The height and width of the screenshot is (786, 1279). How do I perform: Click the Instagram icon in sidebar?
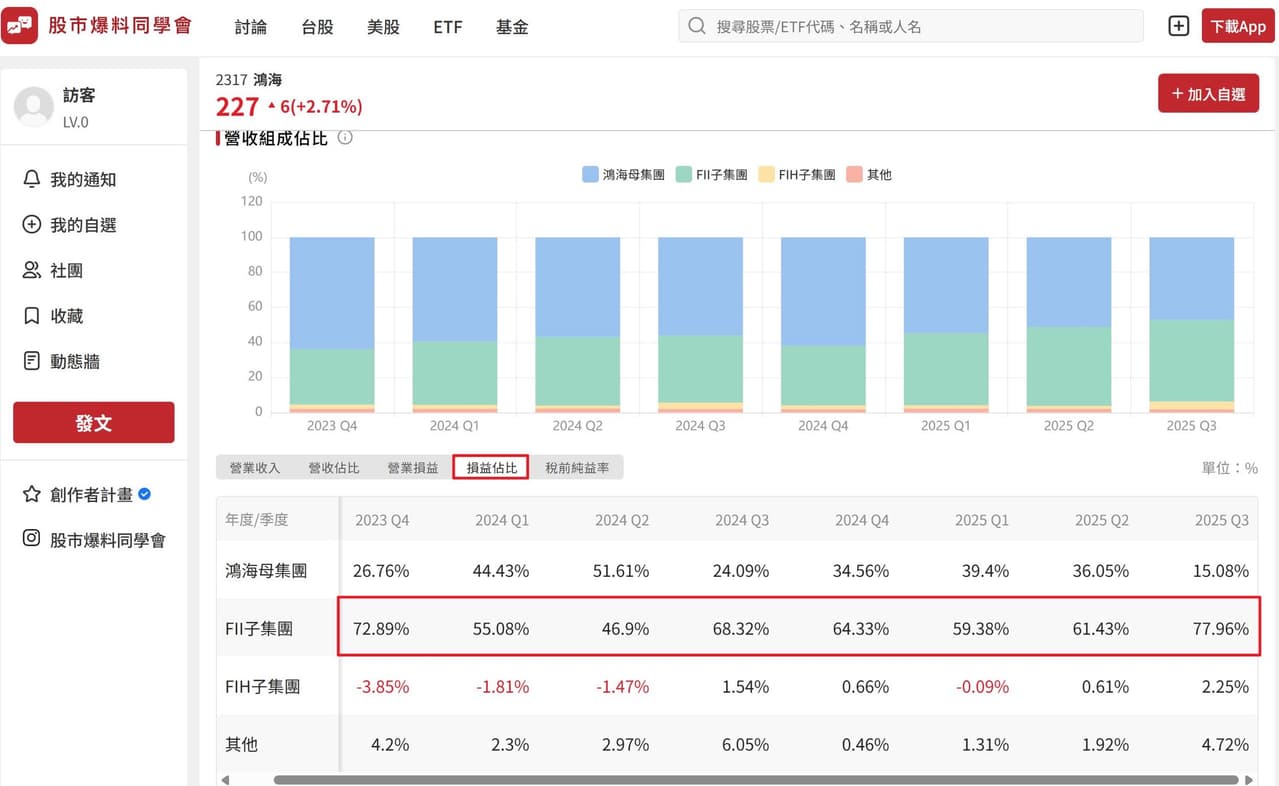pyautogui.click(x=31, y=539)
